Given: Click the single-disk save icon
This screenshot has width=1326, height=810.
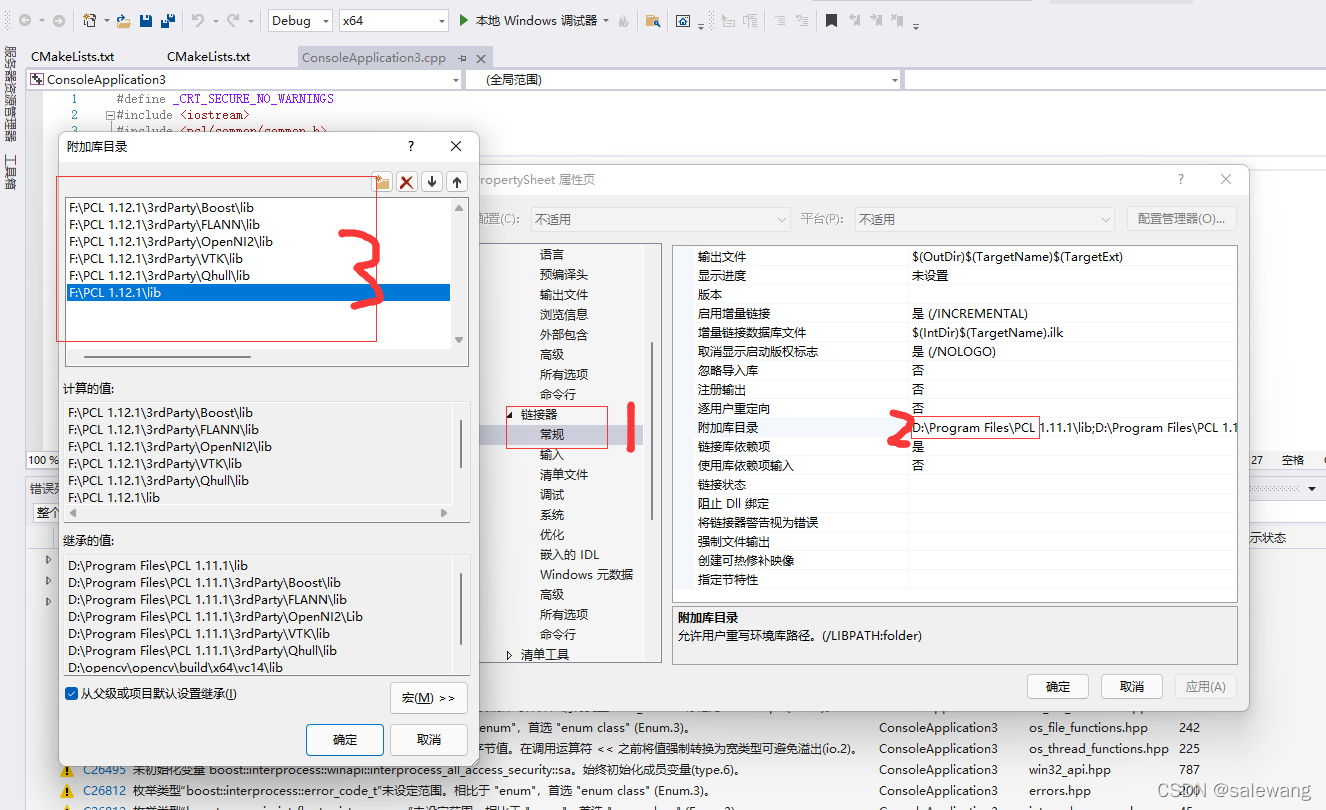Looking at the screenshot, I should tap(146, 20).
